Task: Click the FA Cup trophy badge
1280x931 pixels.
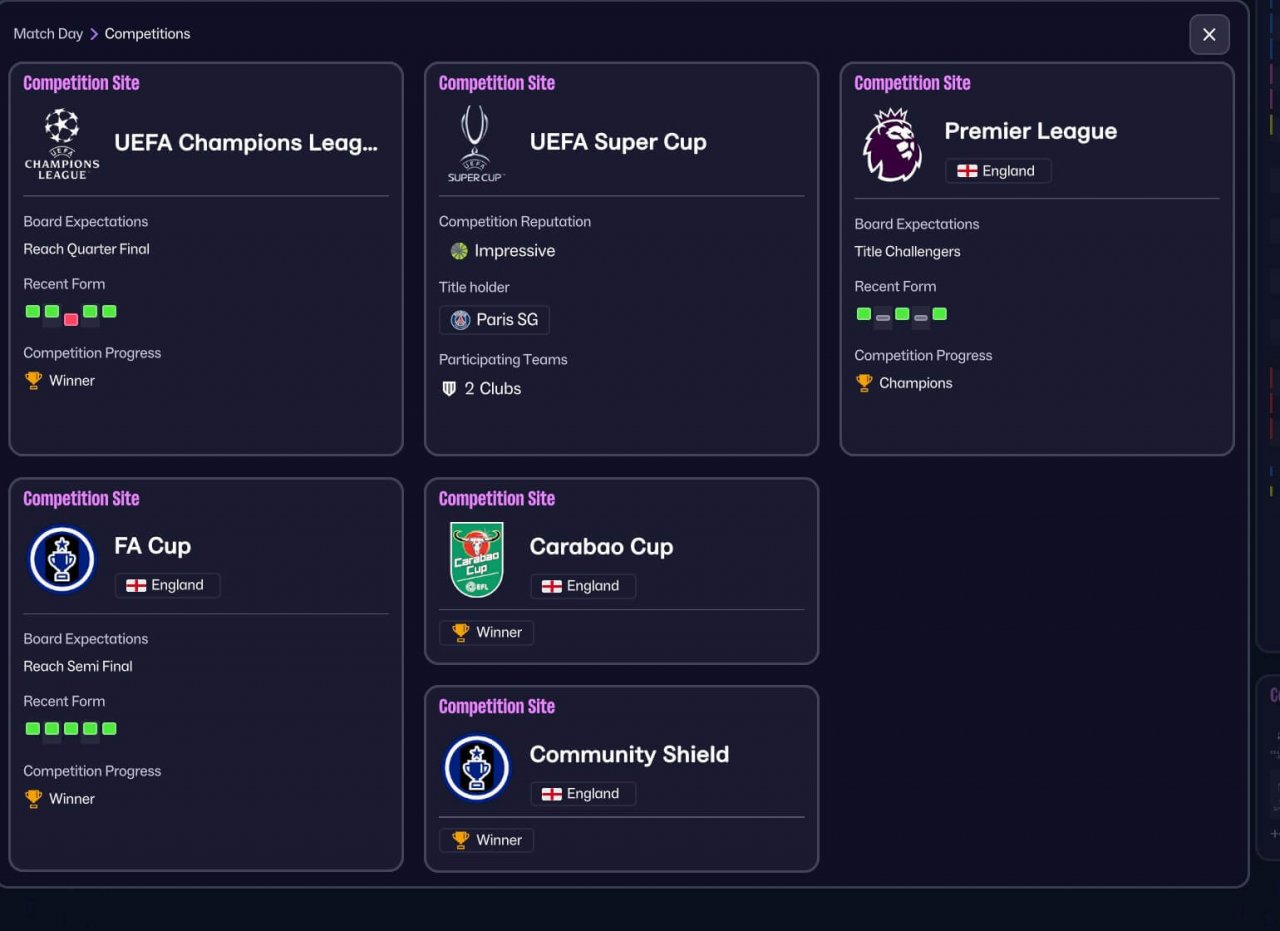Action: click(x=62, y=560)
